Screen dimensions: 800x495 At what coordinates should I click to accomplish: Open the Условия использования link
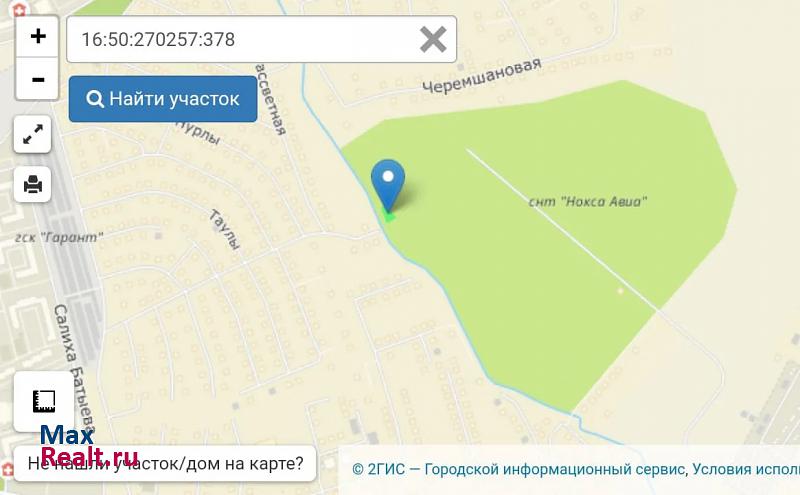pyautogui.click(x=746, y=469)
